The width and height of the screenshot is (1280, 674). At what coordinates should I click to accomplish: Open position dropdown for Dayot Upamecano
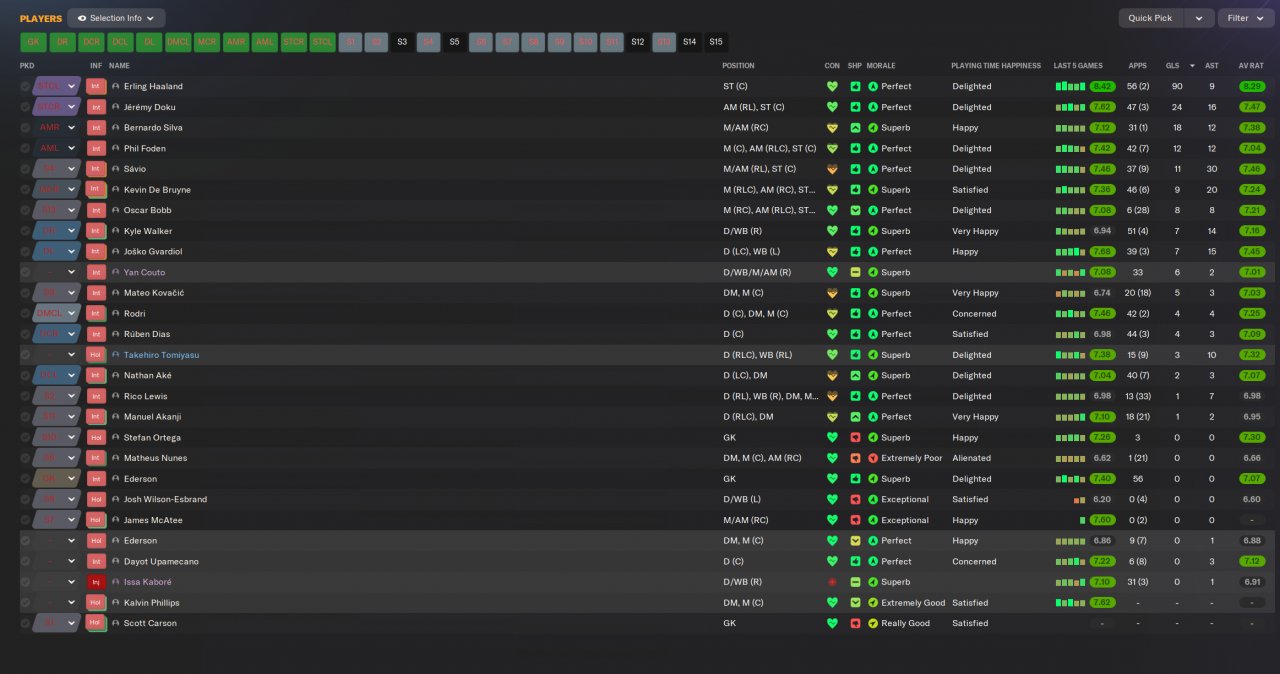(x=72, y=561)
